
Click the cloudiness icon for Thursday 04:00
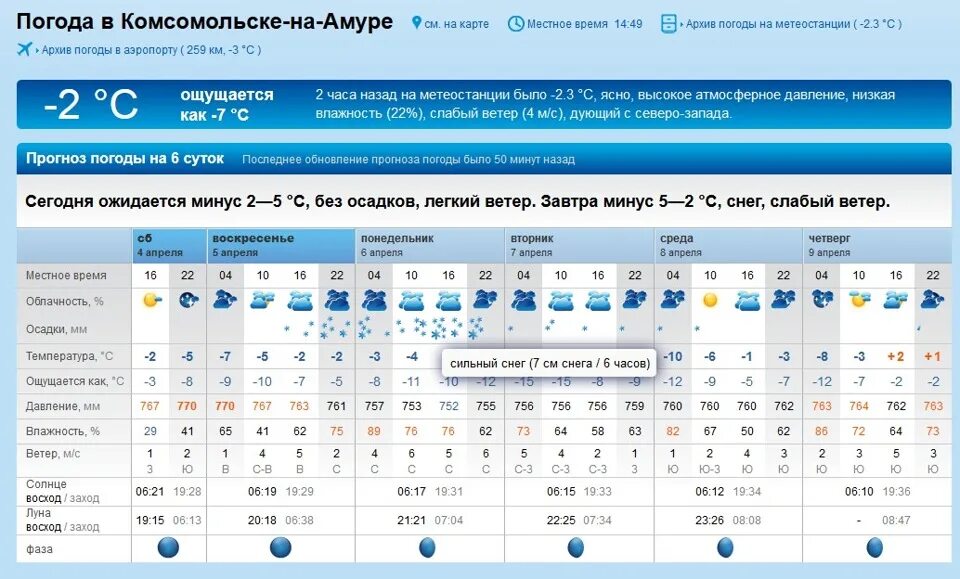coord(822,300)
